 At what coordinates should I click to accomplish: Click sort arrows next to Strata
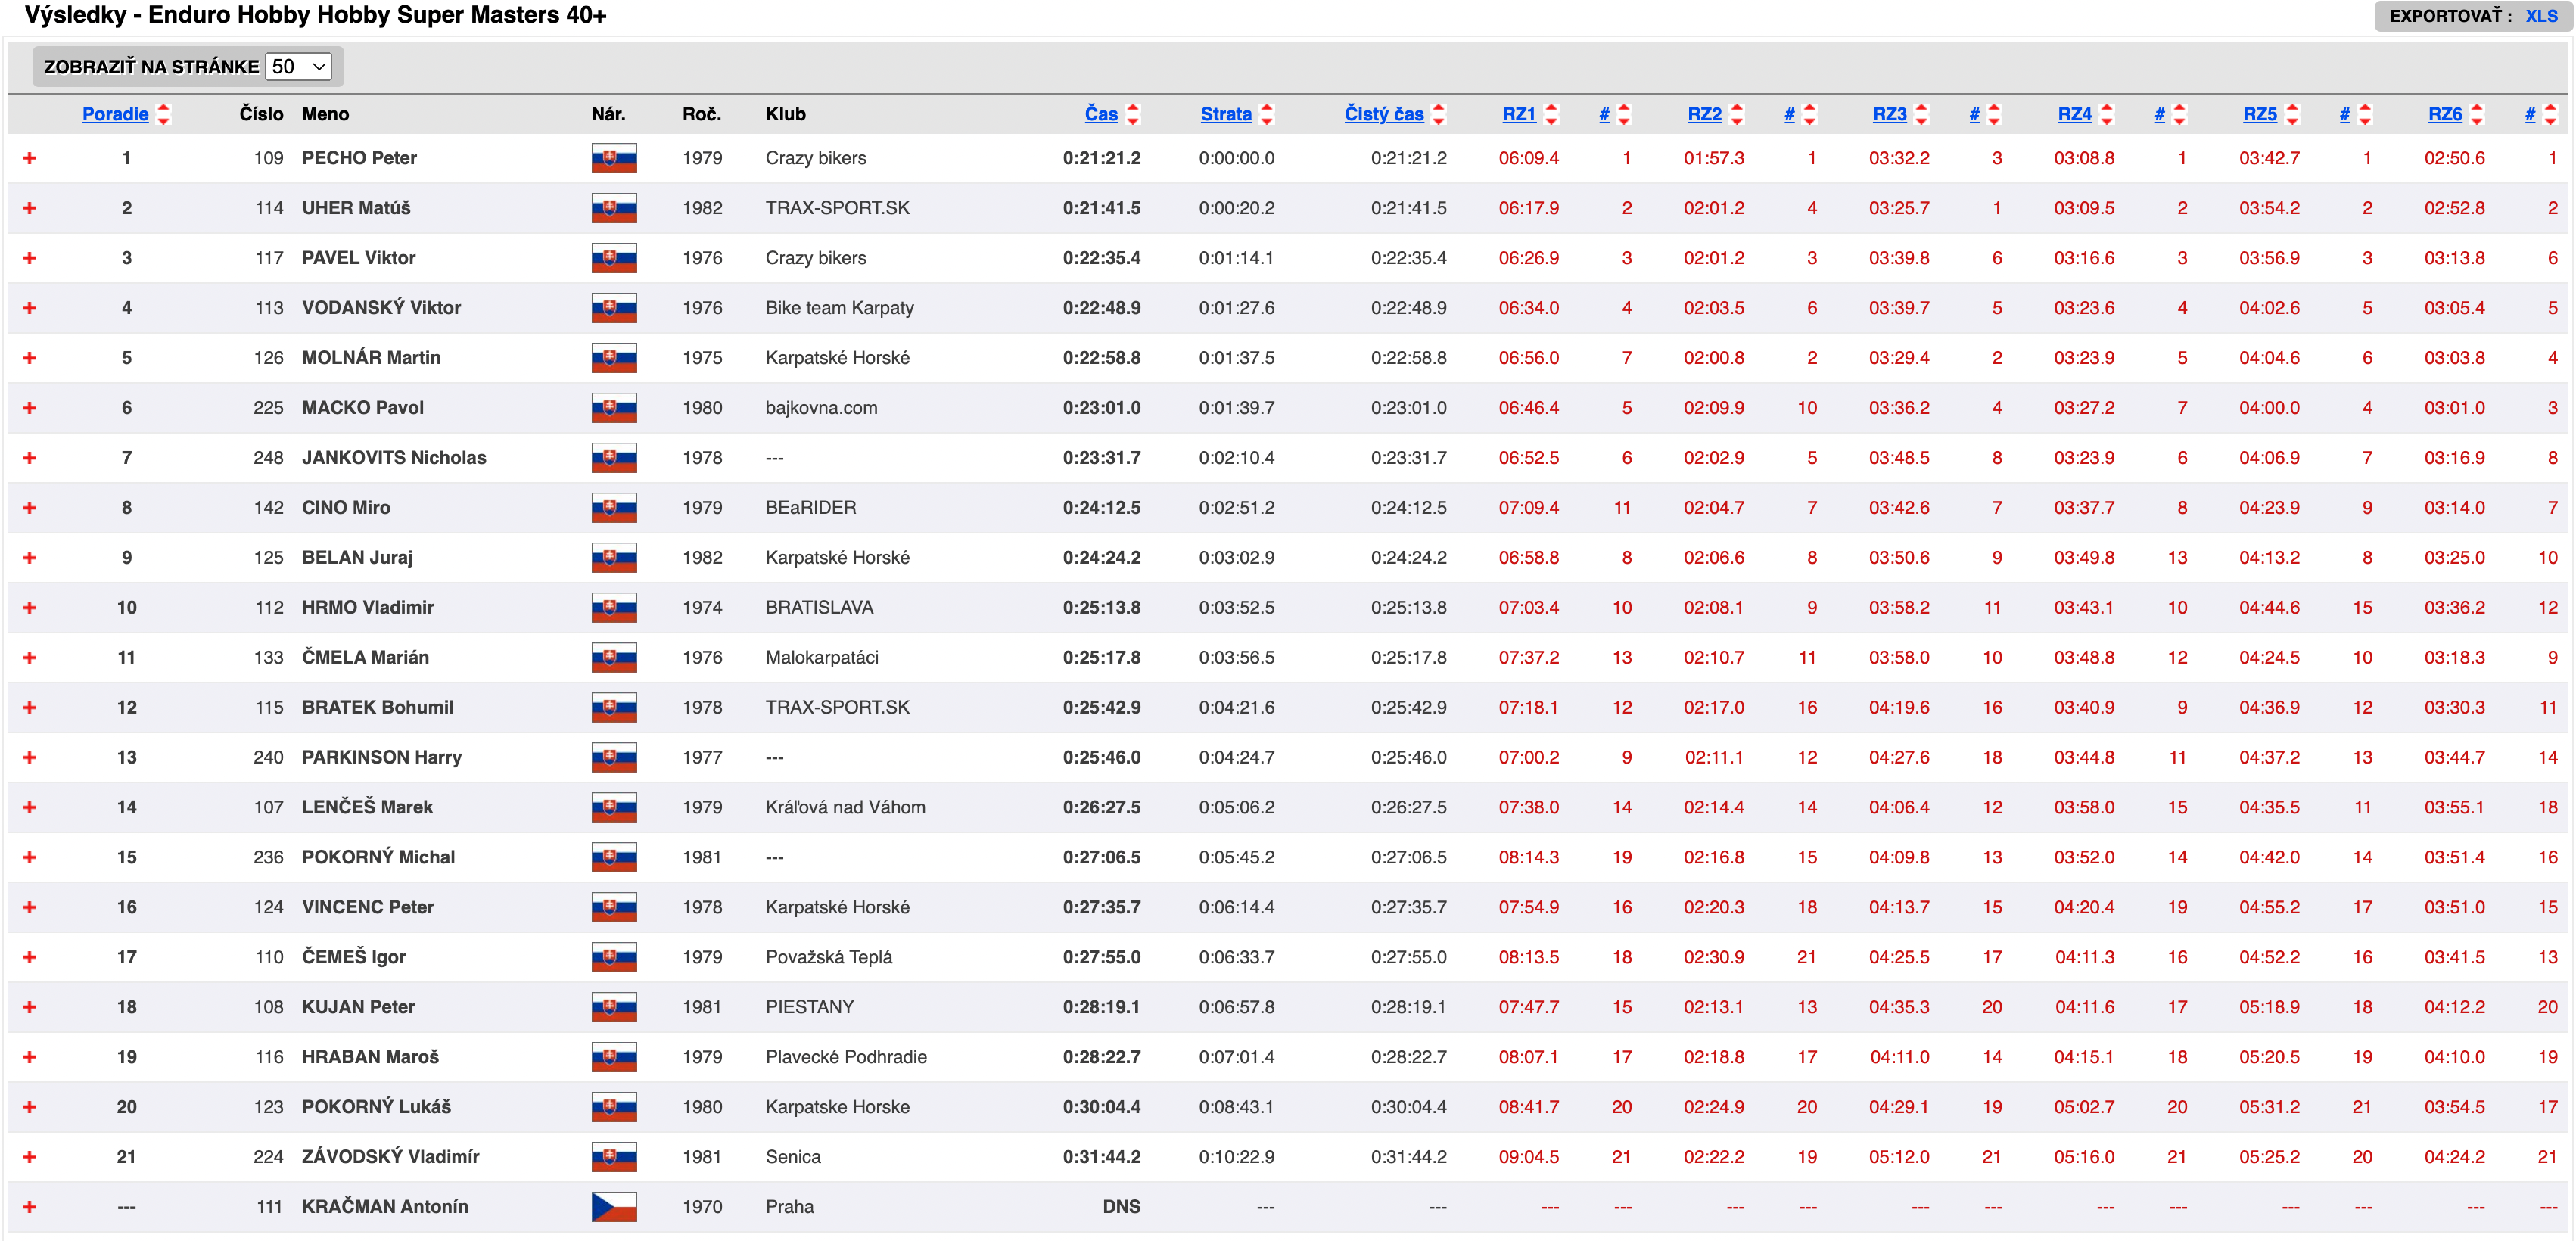click(1267, 114)
